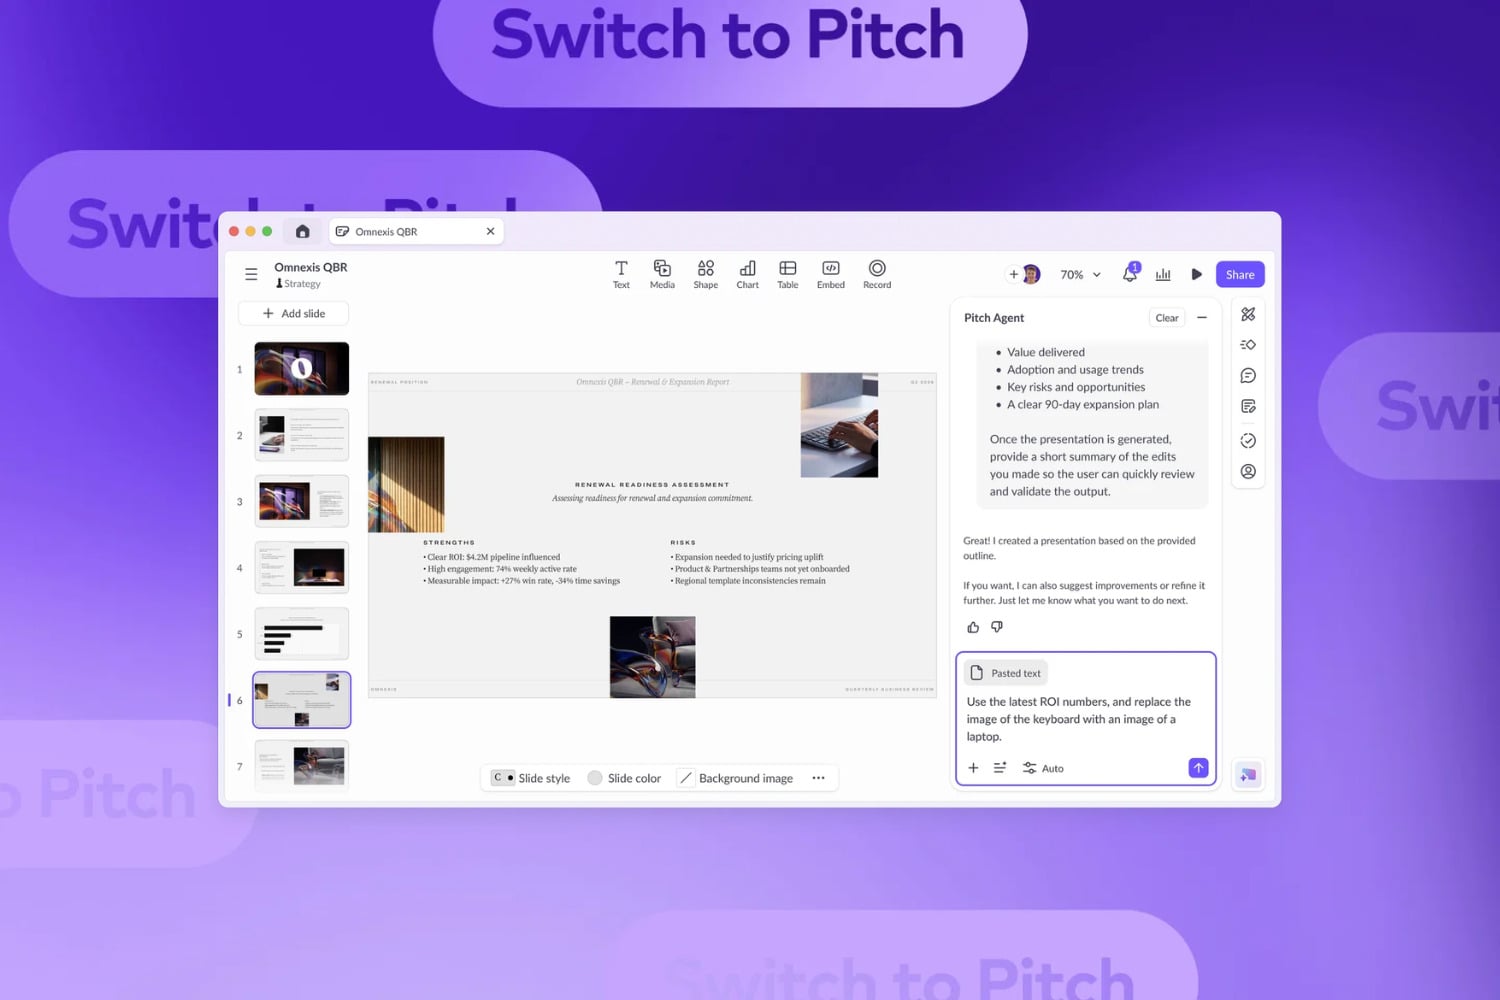
Task: Click the Pasted text attachment chip
Action: tap(1006, 673)
